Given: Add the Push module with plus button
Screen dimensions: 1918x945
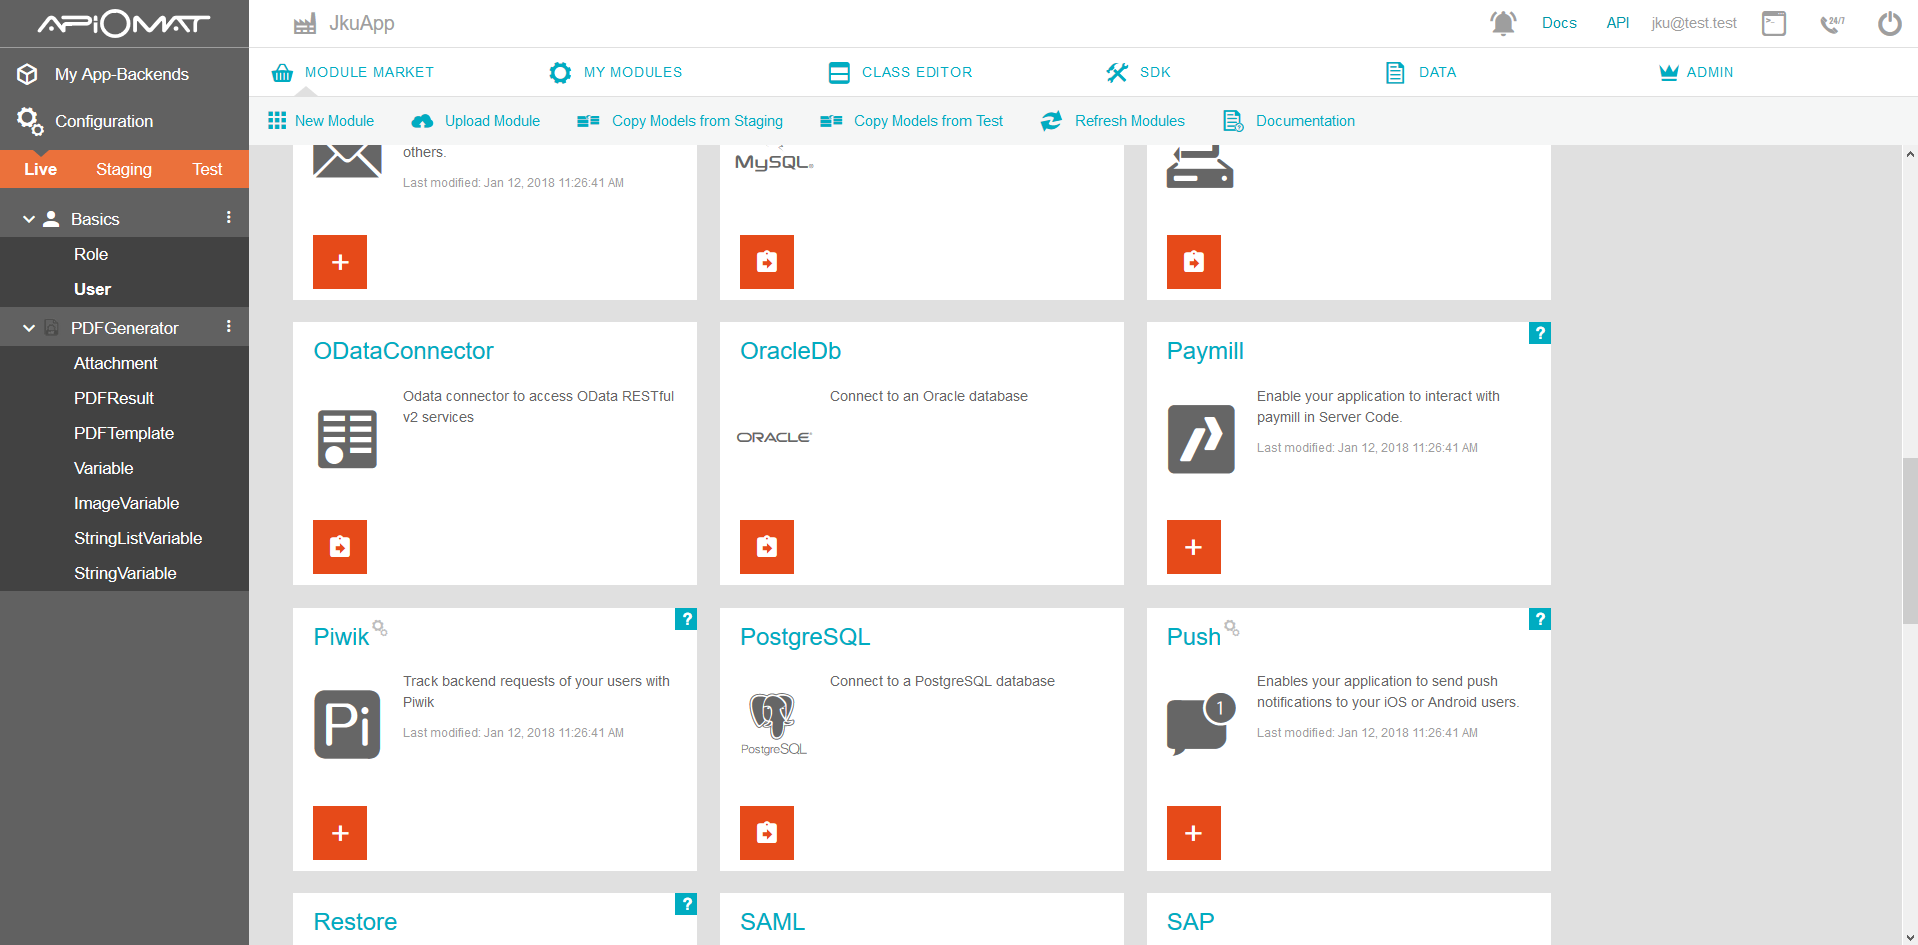Looking at the screenshot, I should (x=1194, y=833).
